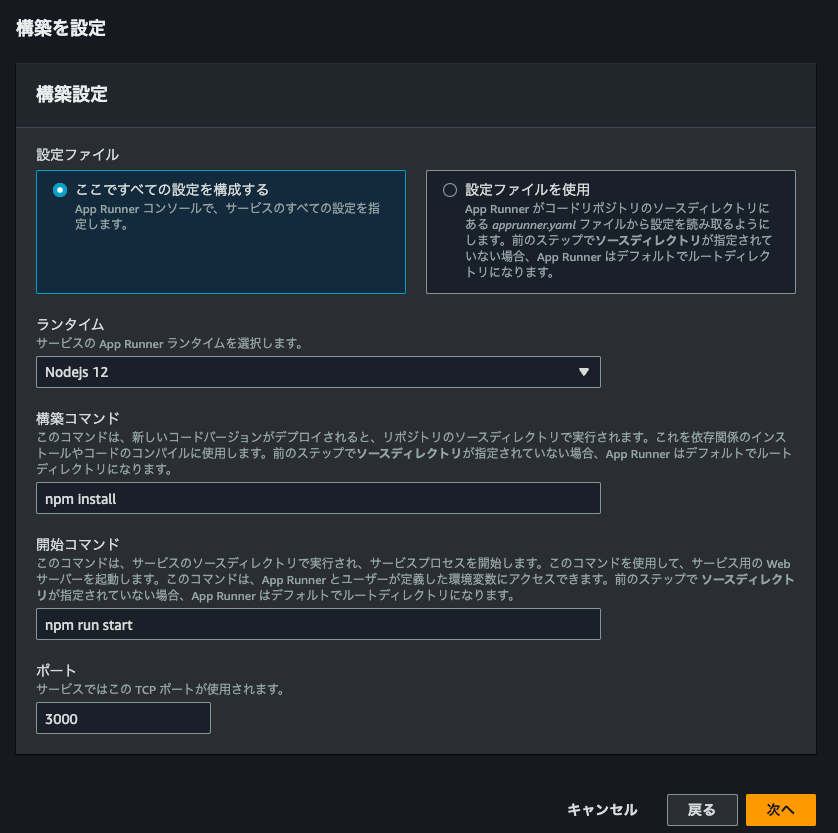Viewport: 838px width, 833px height.
Task: Click the 構築を設定 page title
Action: [61, 28]
